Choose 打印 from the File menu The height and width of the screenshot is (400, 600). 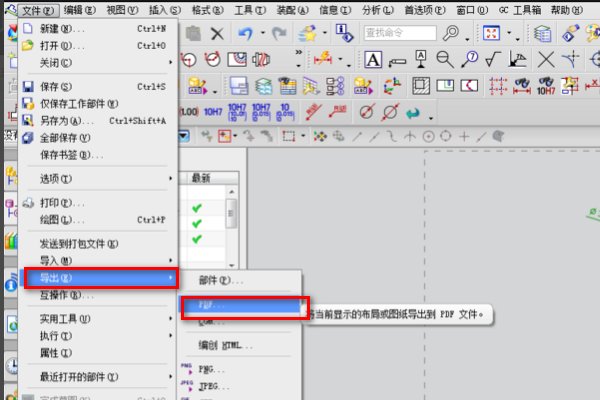pos(96,203)
